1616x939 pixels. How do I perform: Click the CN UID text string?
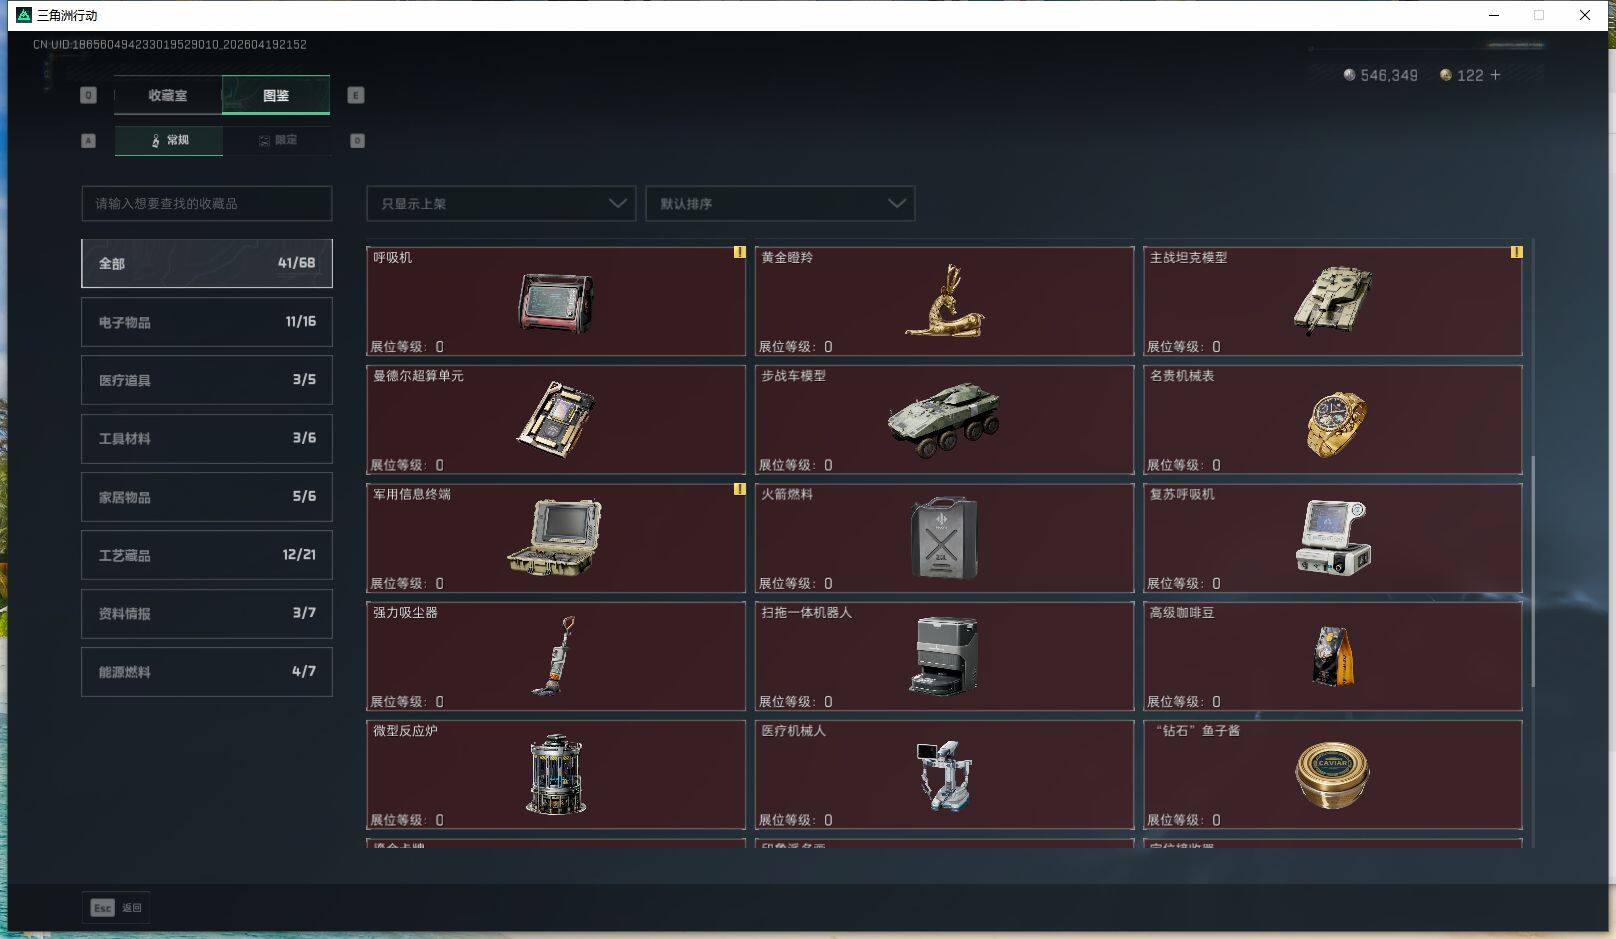point(170,45)
